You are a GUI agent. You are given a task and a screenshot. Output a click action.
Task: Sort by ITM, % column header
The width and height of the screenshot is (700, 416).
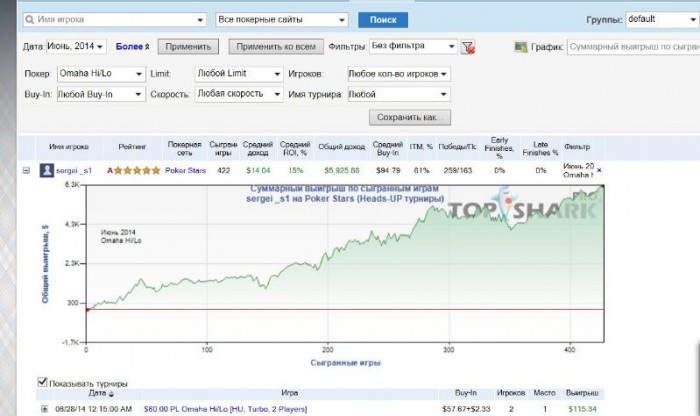pos(421,147)
